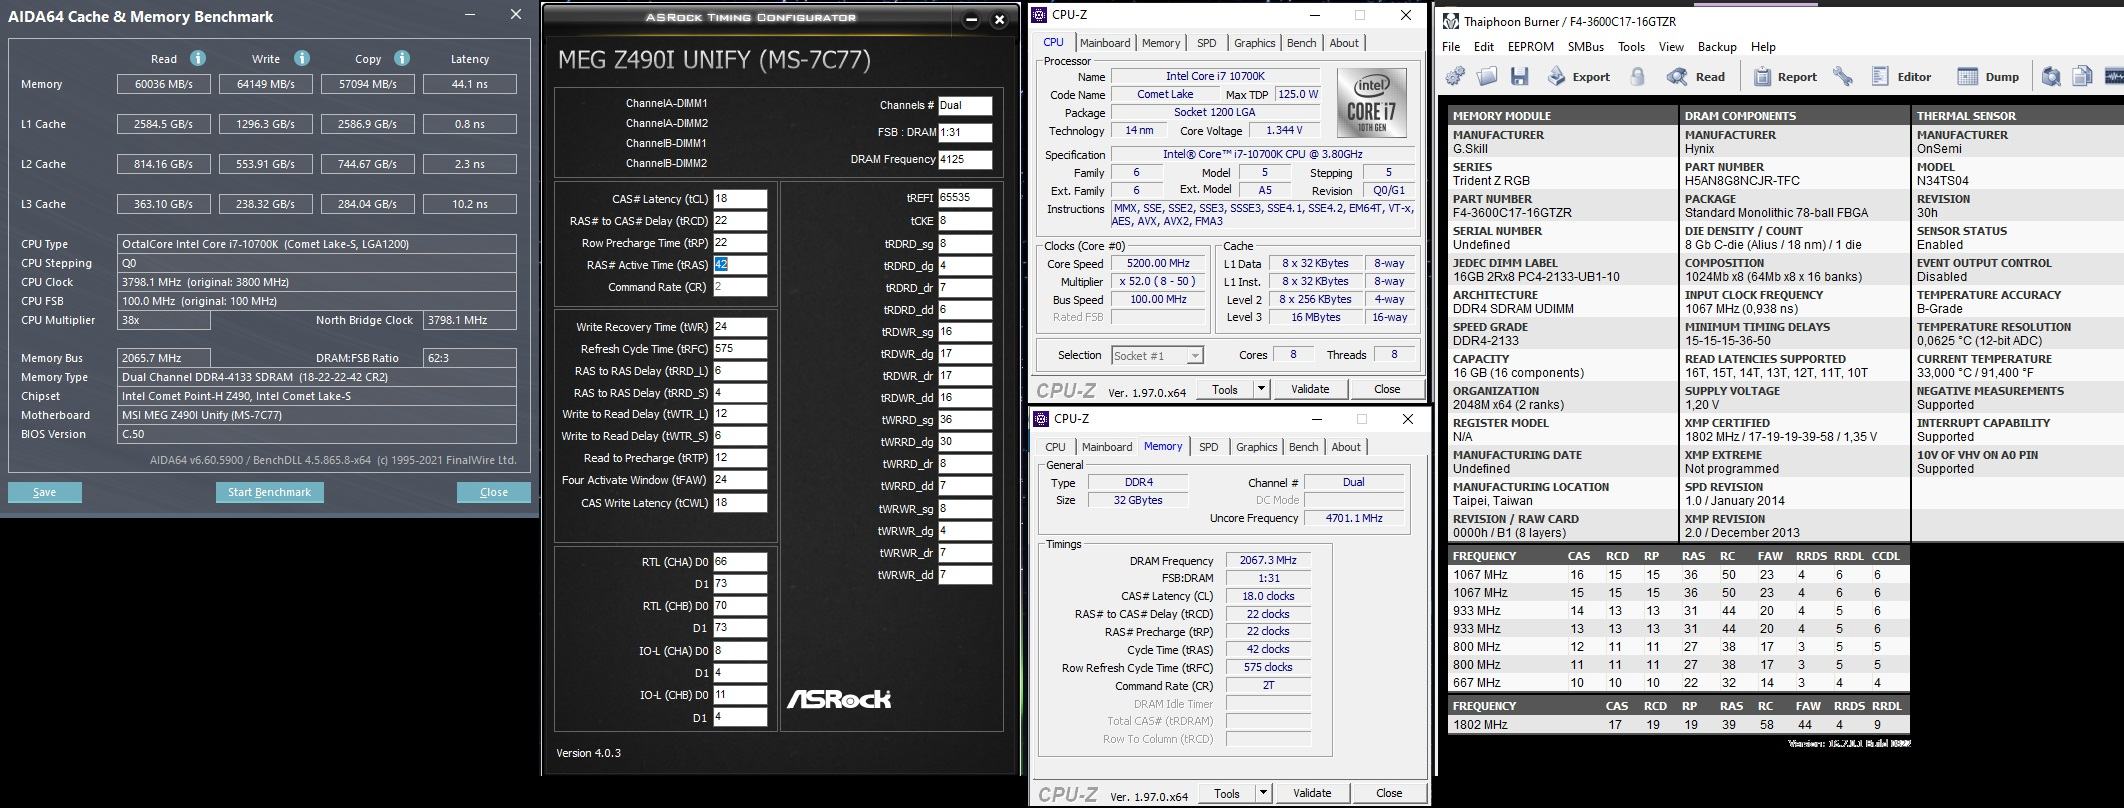This screenshot has height=808, width=2124.
Task: Open the Backup menu in Thaiphoon Burner
Action: click(x=1717, y=47)
